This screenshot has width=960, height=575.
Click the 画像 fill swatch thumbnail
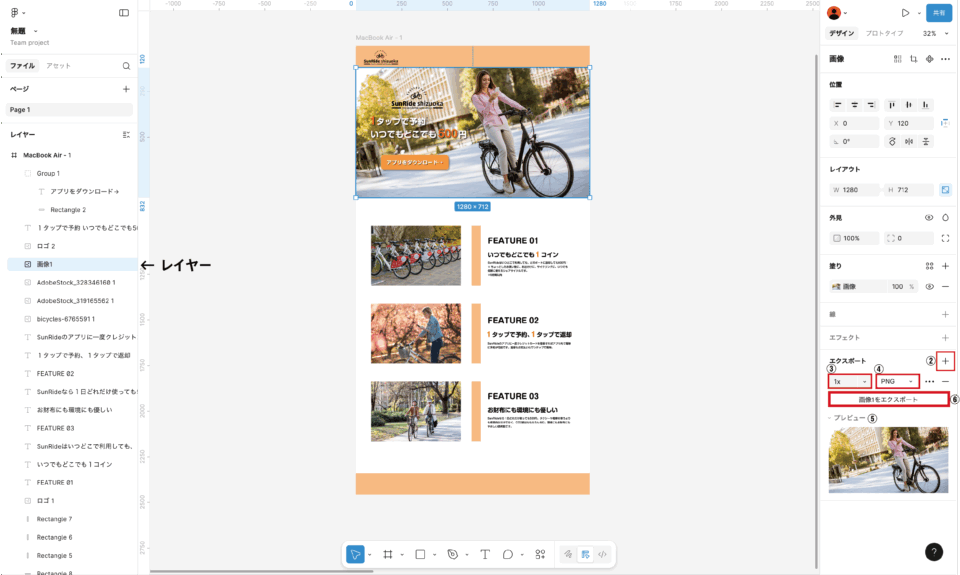point(836,286)
